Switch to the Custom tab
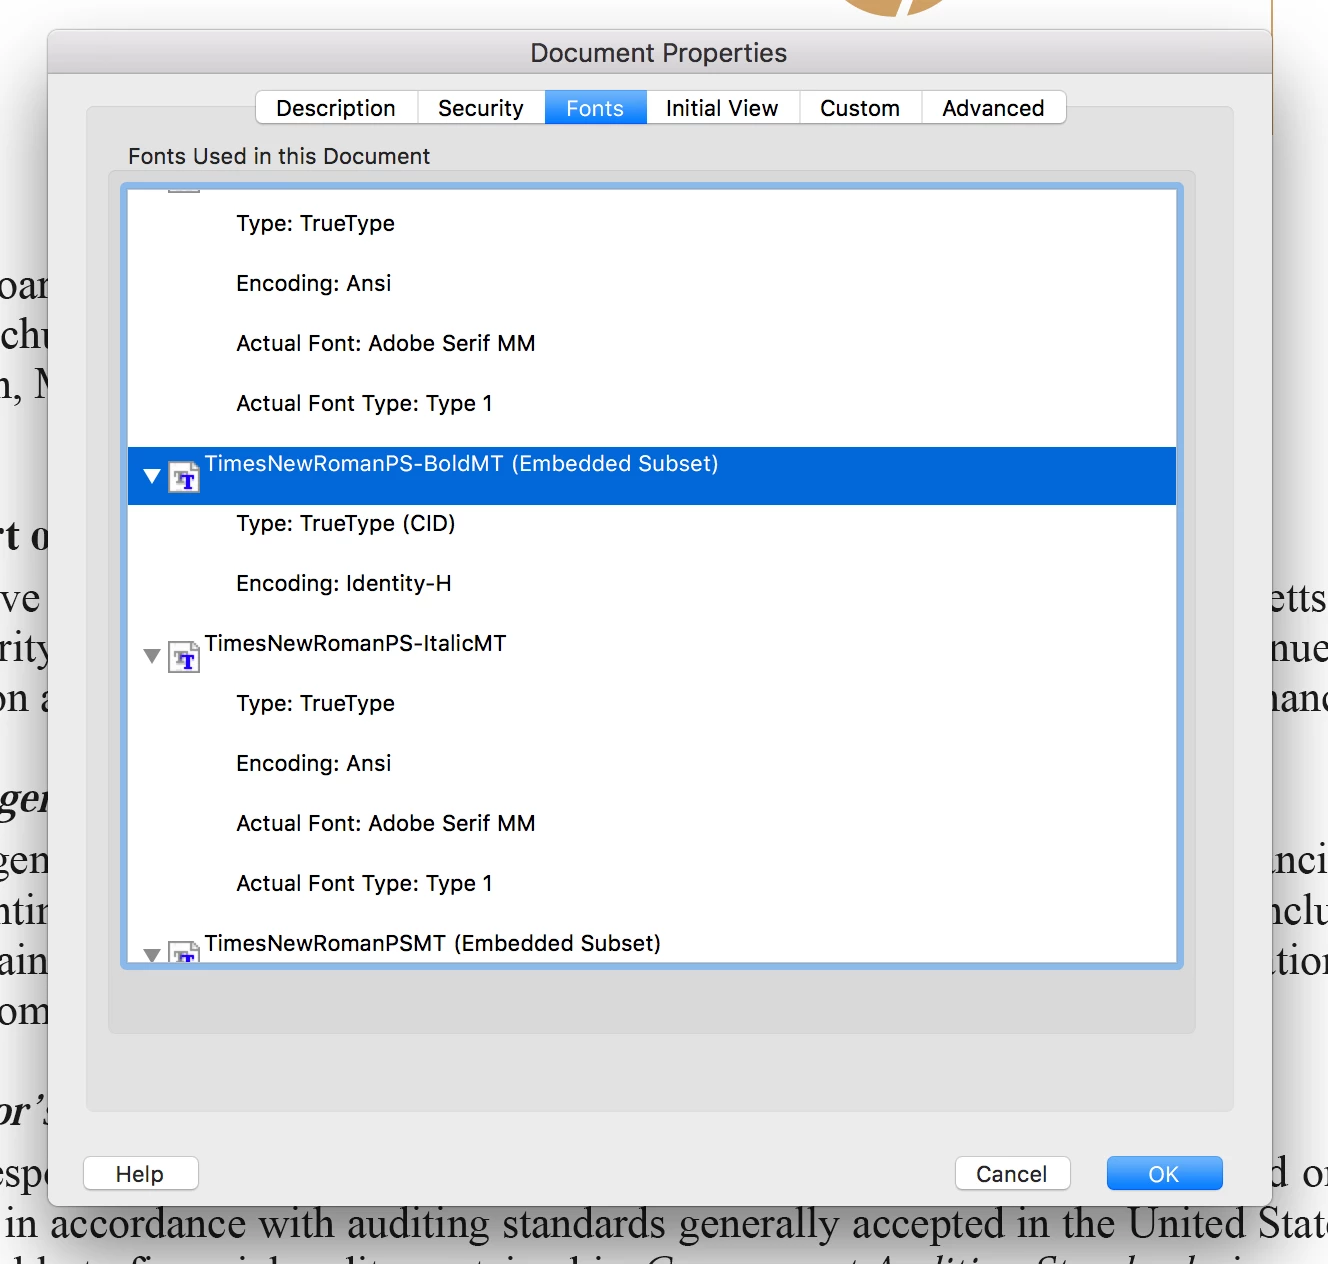1328x1264 pixels. [x=860, y=108]
